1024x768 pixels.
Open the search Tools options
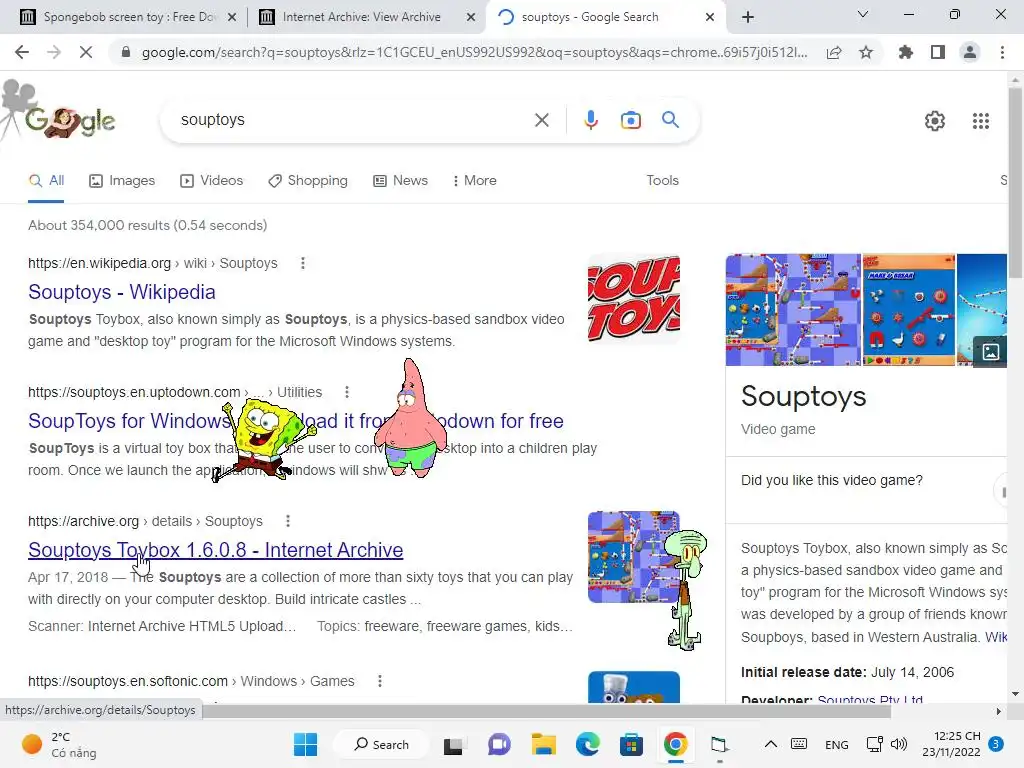click(662, 180)
